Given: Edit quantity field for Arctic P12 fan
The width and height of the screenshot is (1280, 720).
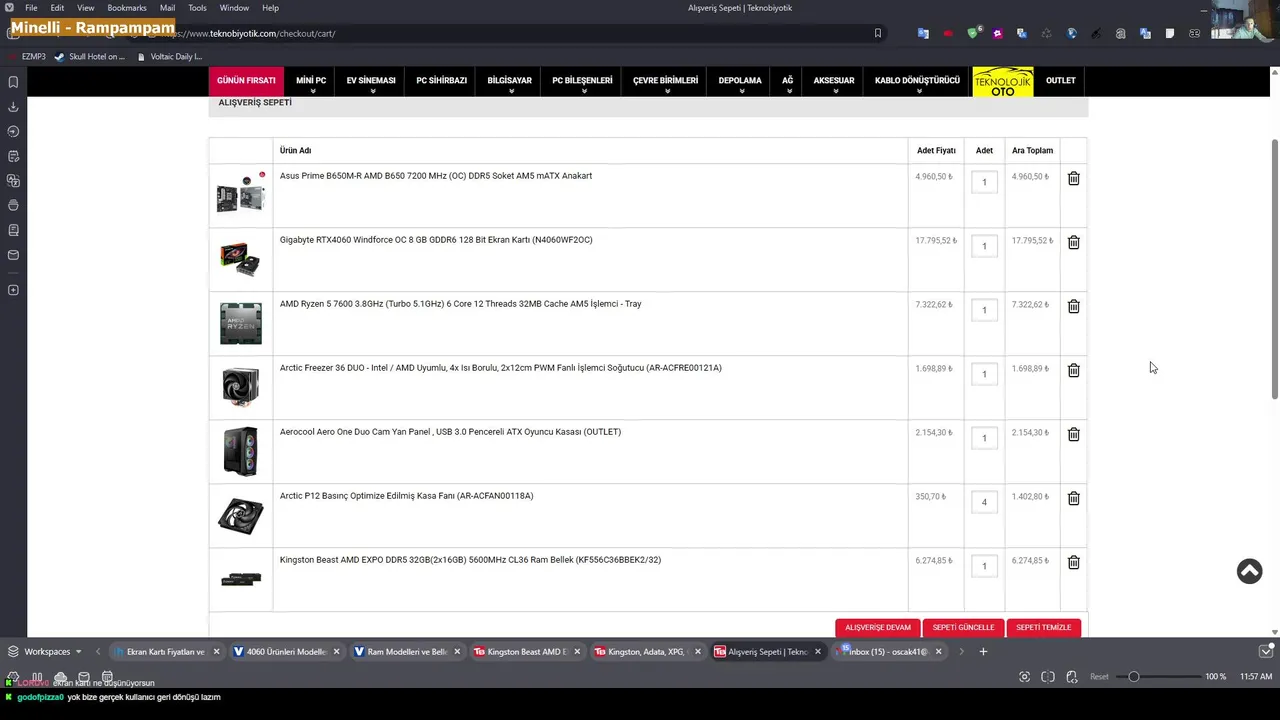Looking at the screenshot, I should (x=984, y=502).
